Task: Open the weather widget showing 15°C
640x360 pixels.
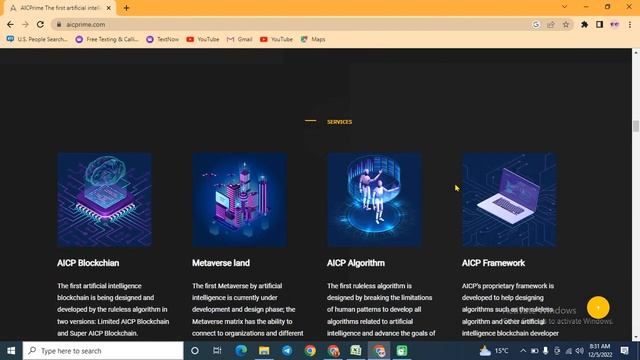Action: tap(494, 351)
